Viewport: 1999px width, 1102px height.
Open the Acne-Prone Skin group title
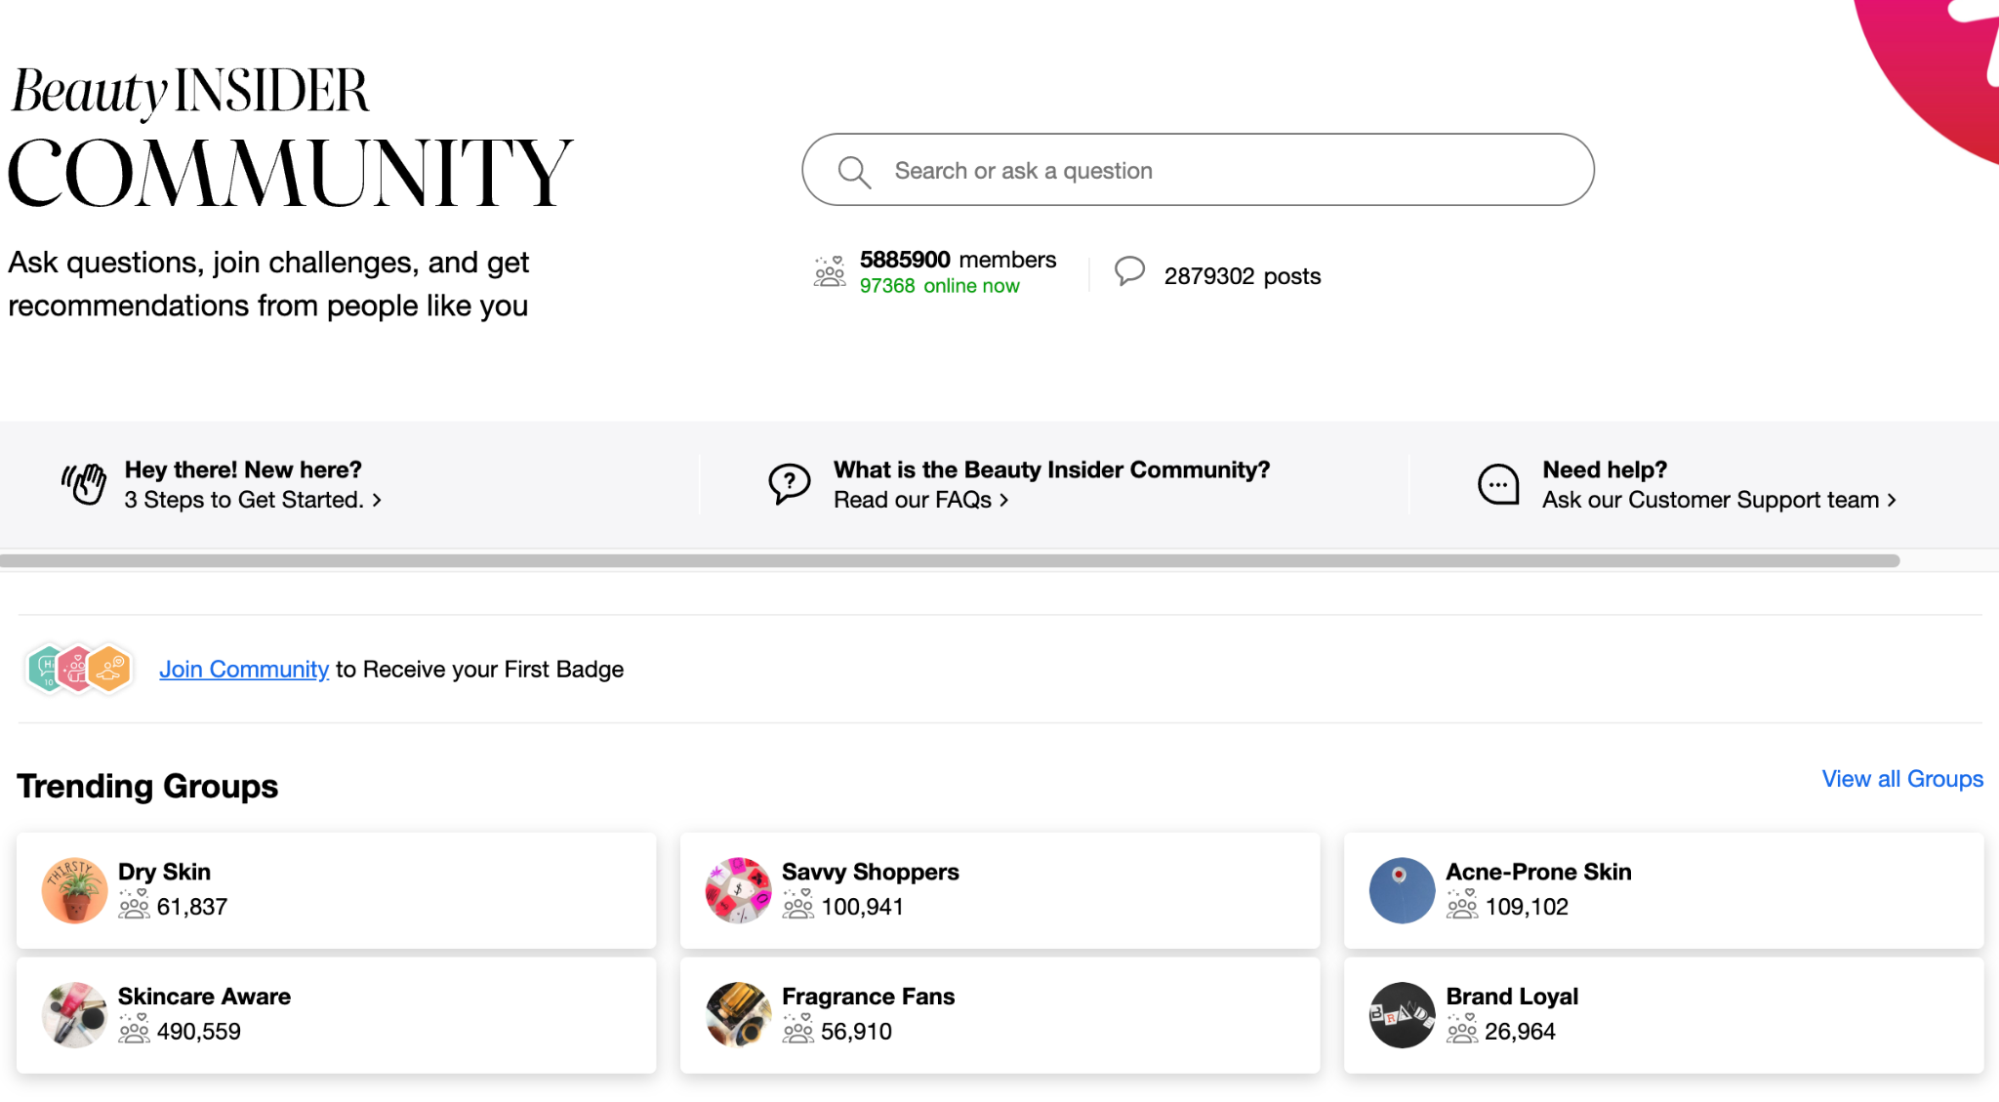(1538, 871)
